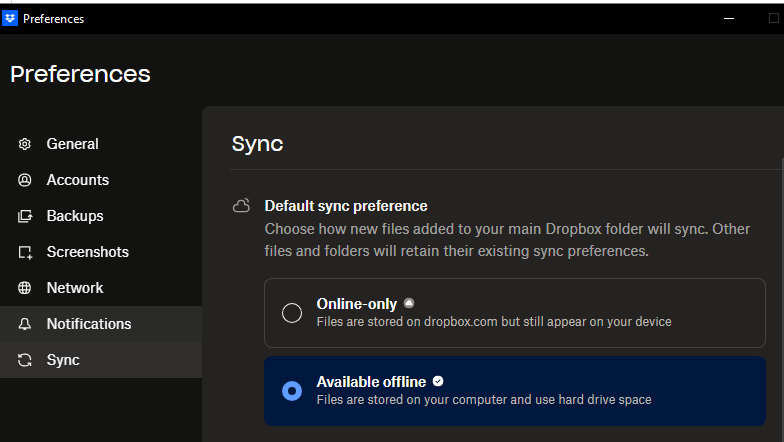Click the cloud icon beside Default sync preference
Screen dimensions: 784x442
tap(241, 206)
